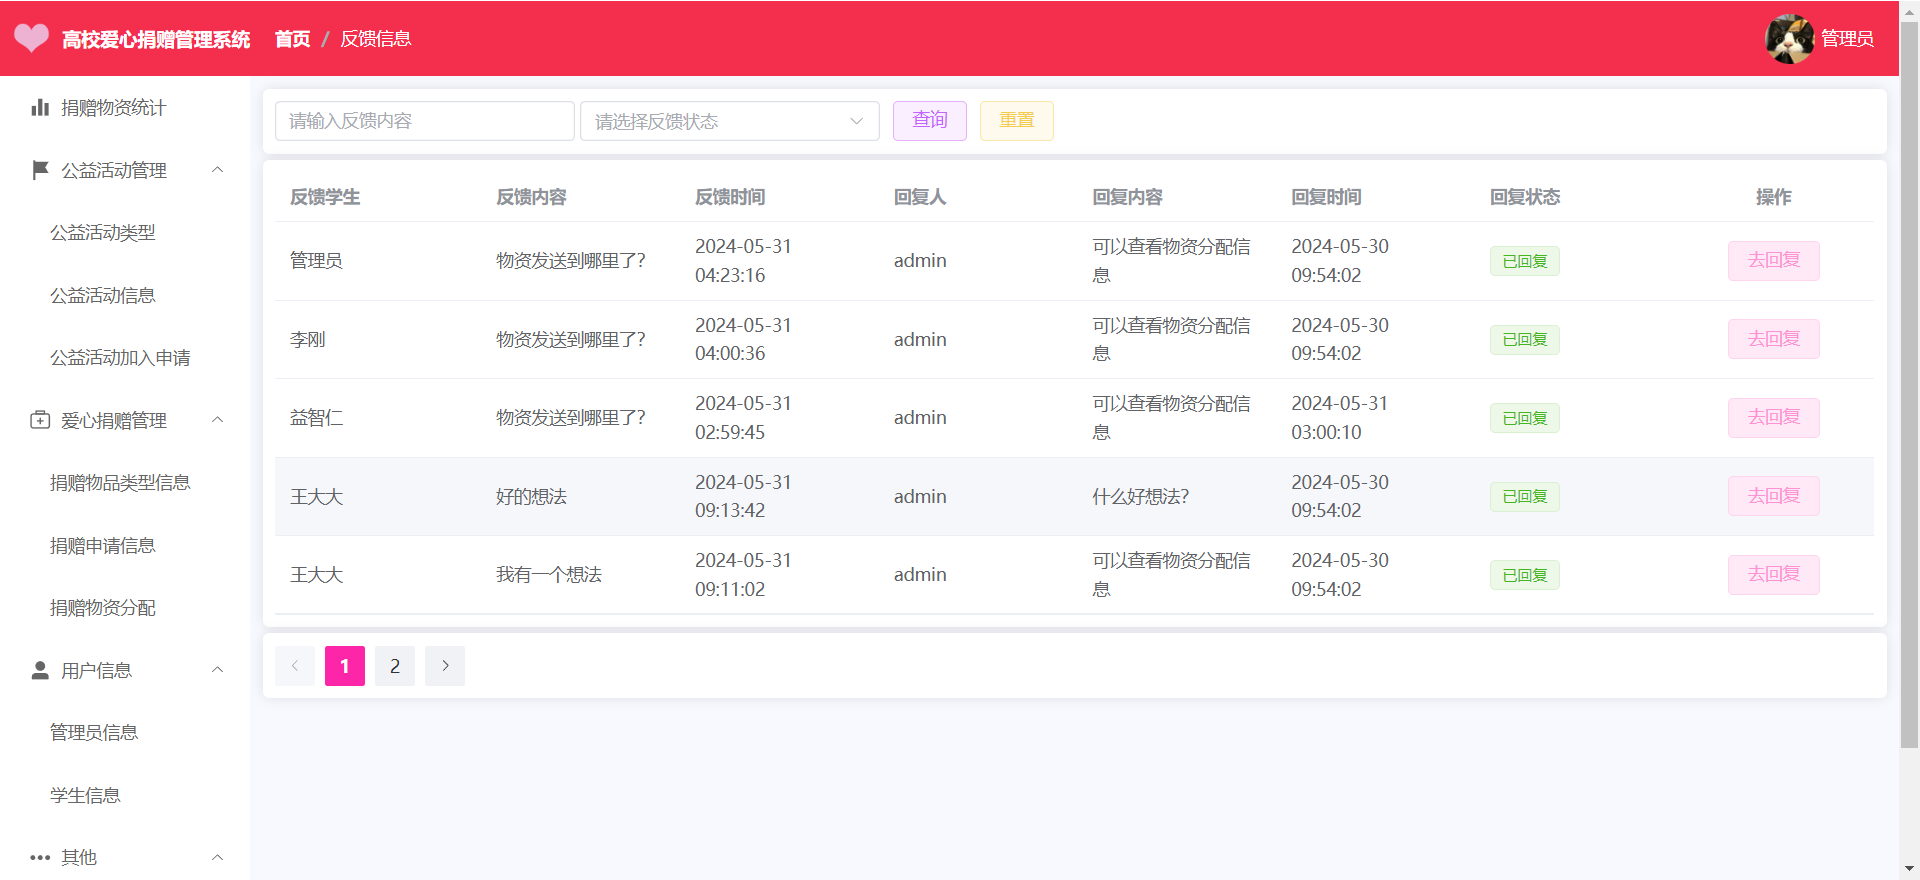Viewport: 1920px width, 880px height.
Task: Collapse the 其他 menu chevron
Action: (218, 857)
